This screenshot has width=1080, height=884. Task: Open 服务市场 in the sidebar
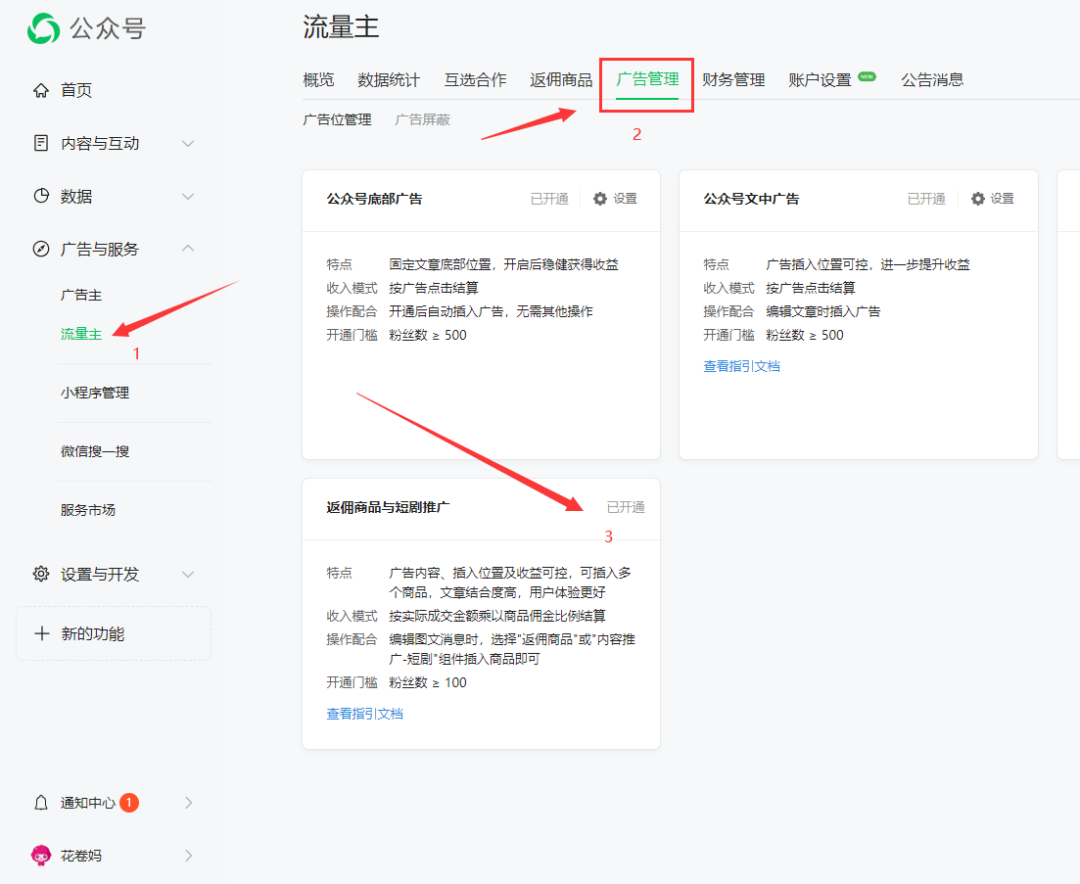[x=88, y=510]
